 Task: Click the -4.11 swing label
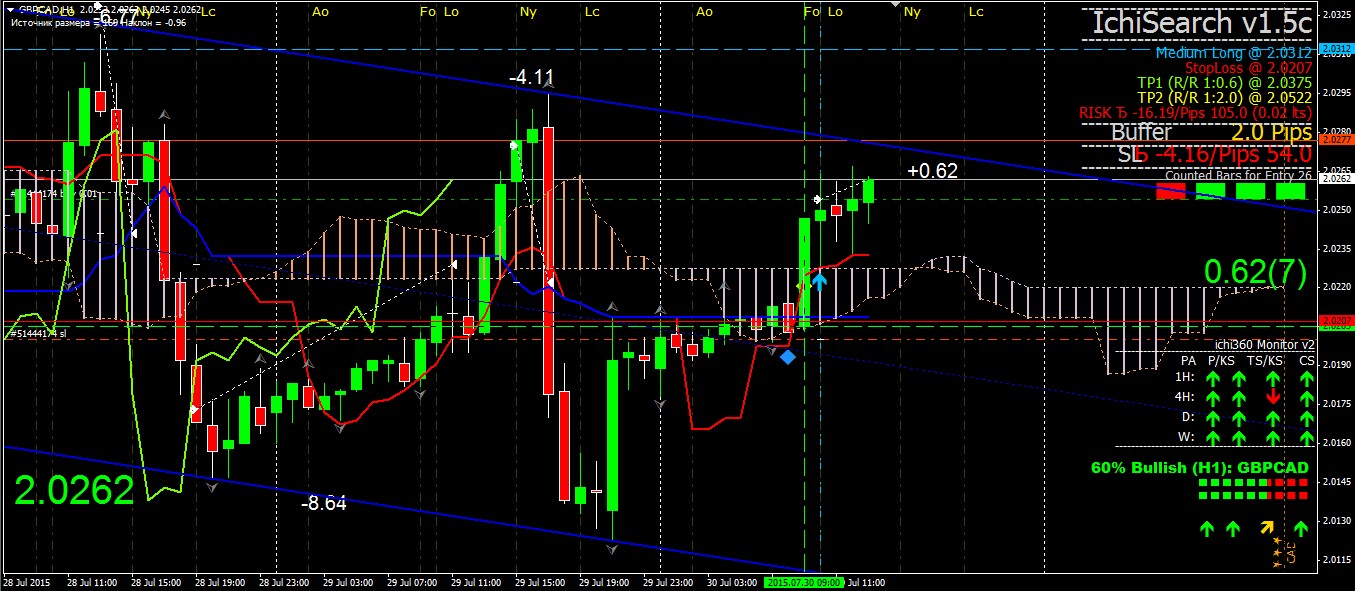click(531, 77)
